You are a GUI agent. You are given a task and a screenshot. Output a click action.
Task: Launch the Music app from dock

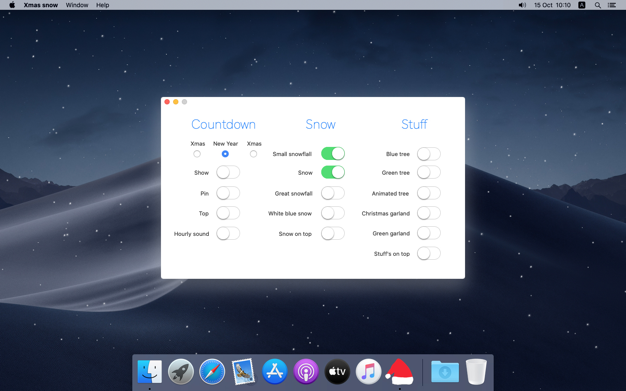click(x=368, y=372)
